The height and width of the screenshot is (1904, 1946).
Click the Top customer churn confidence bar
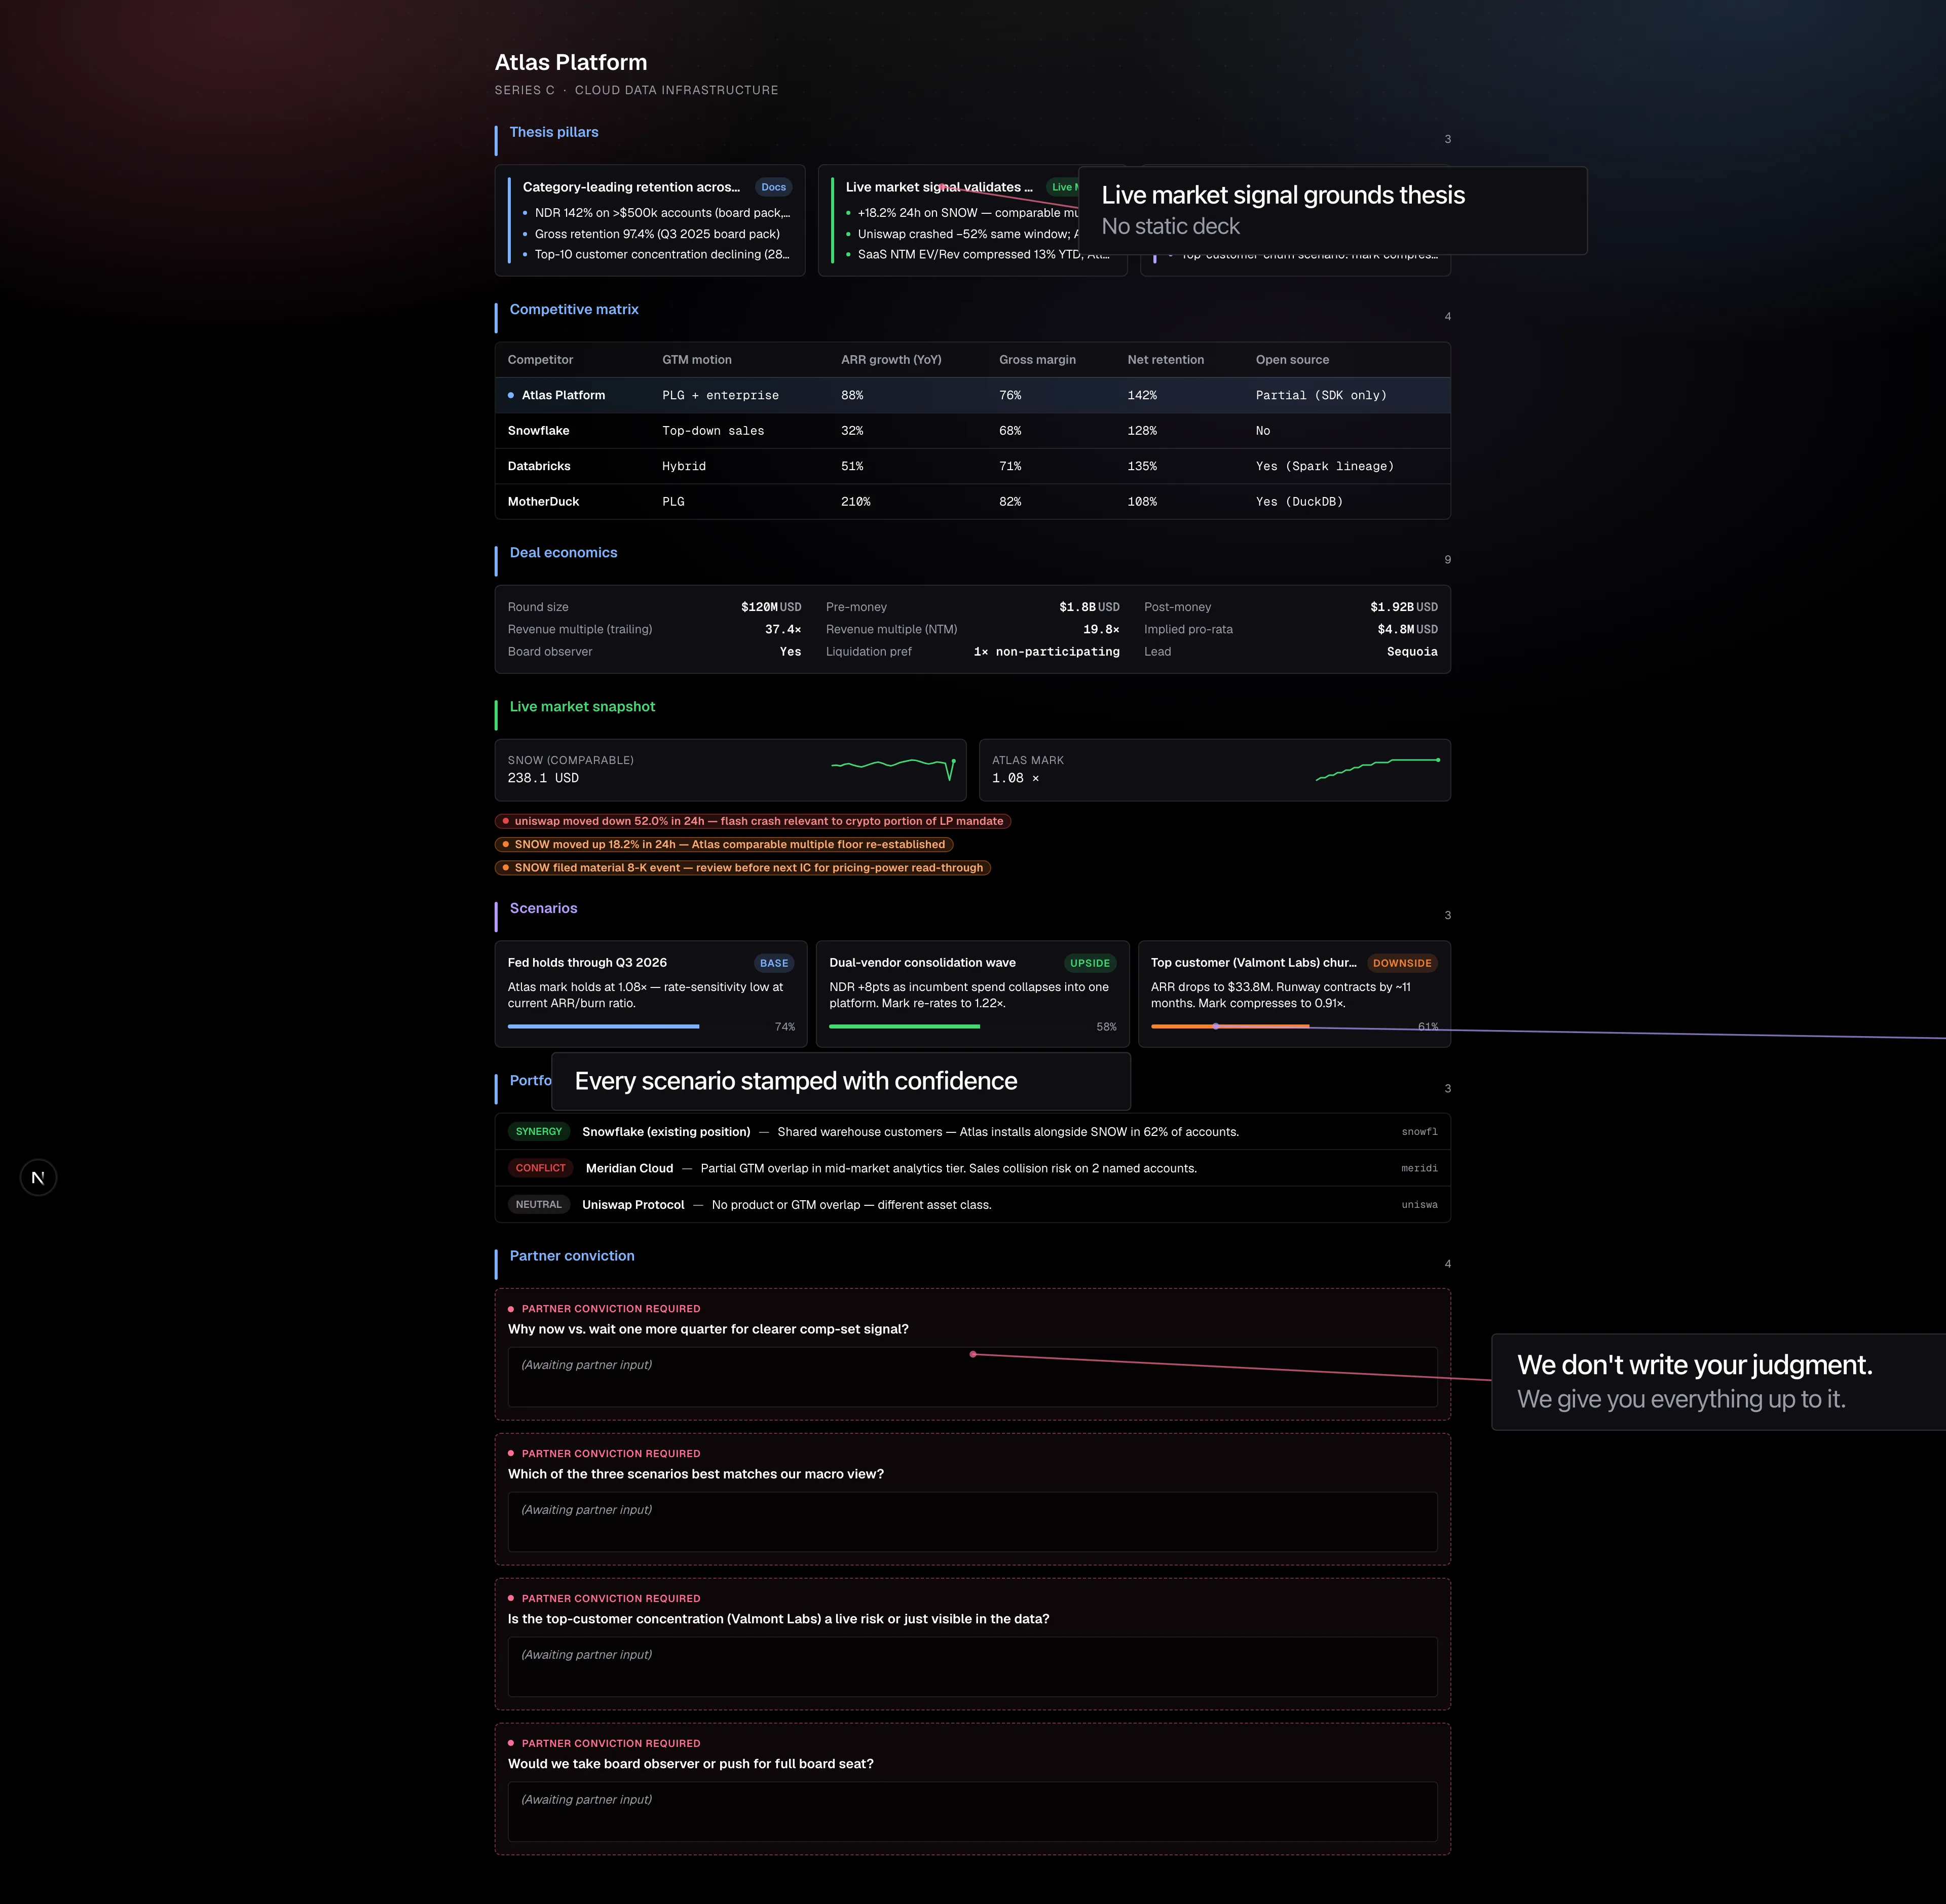1280,1026
